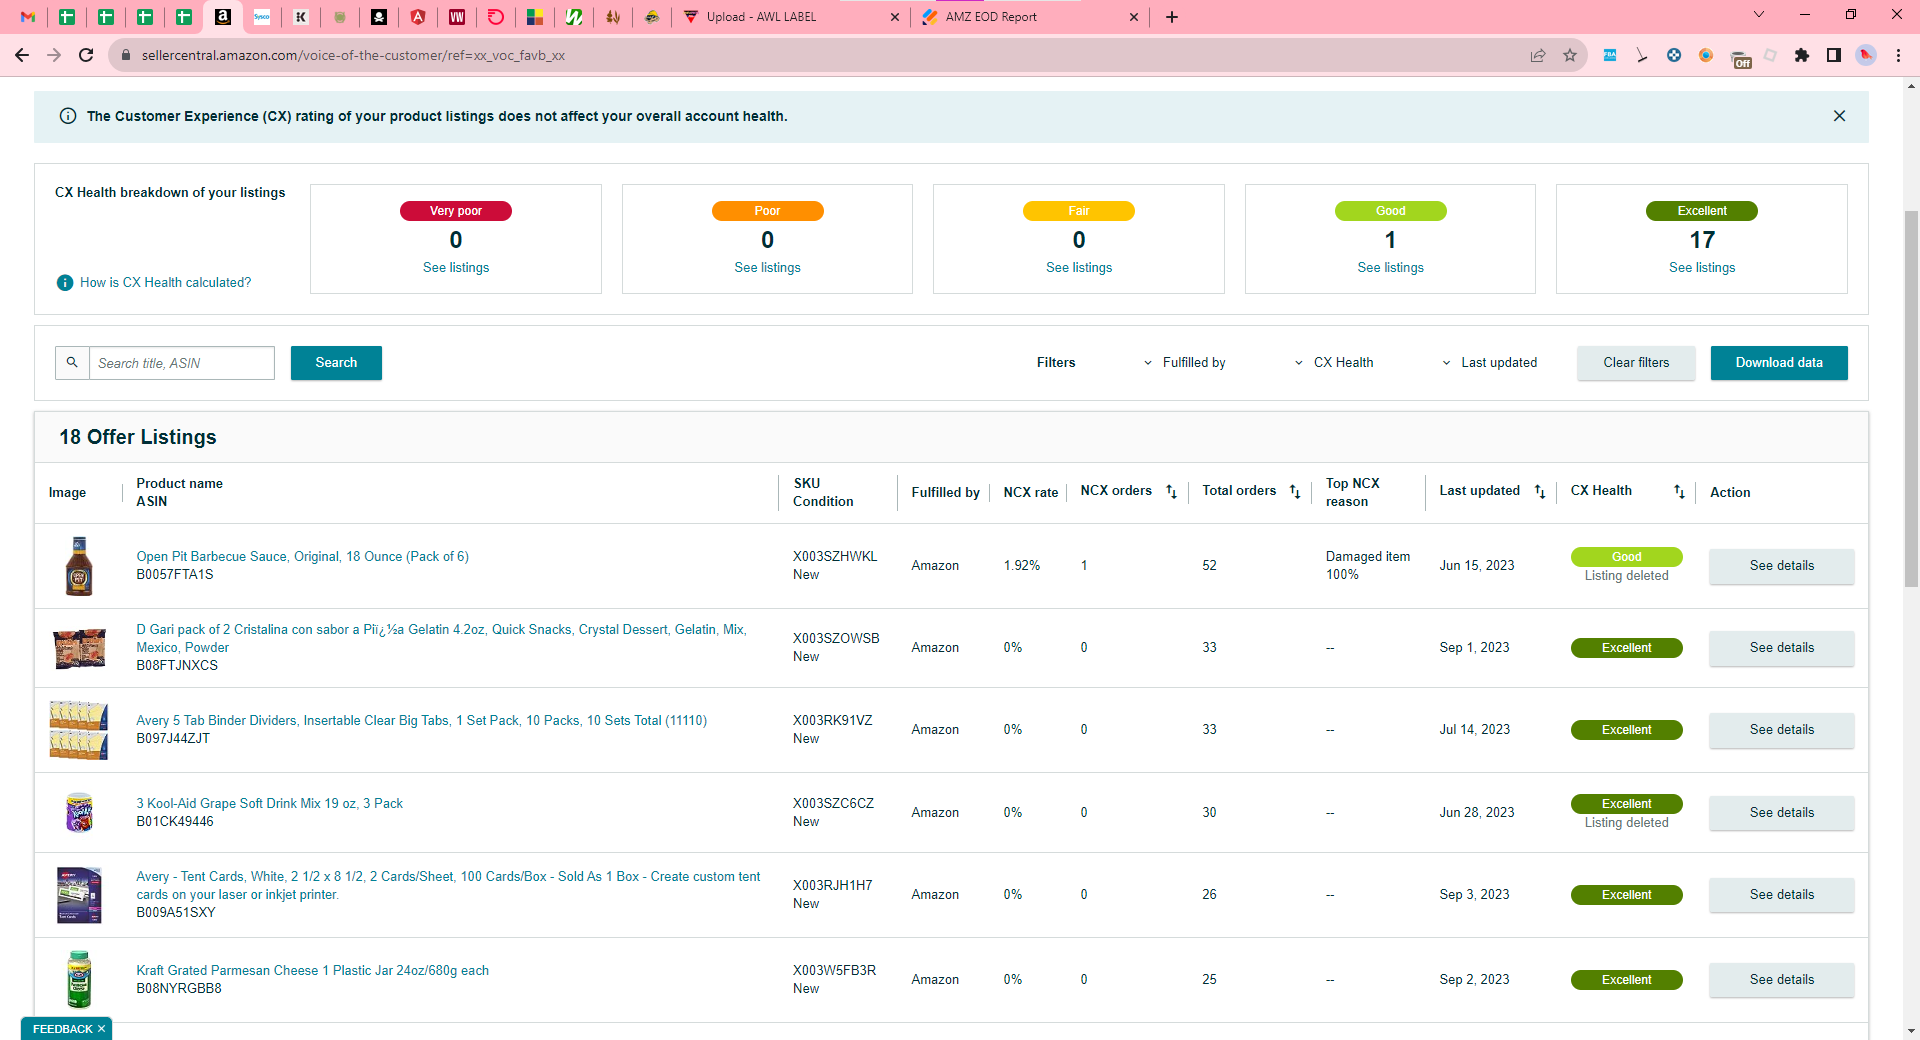This screenshot has width=1920, height=1040.
Task: See listings rated Fair
Action: [1079, 268]
